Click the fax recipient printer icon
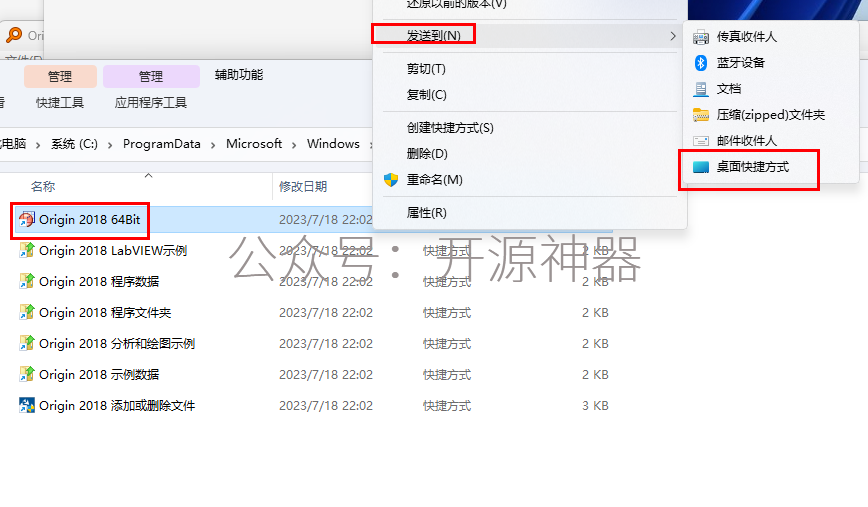This screenshot has height=507, width=868. pos(701,37)
